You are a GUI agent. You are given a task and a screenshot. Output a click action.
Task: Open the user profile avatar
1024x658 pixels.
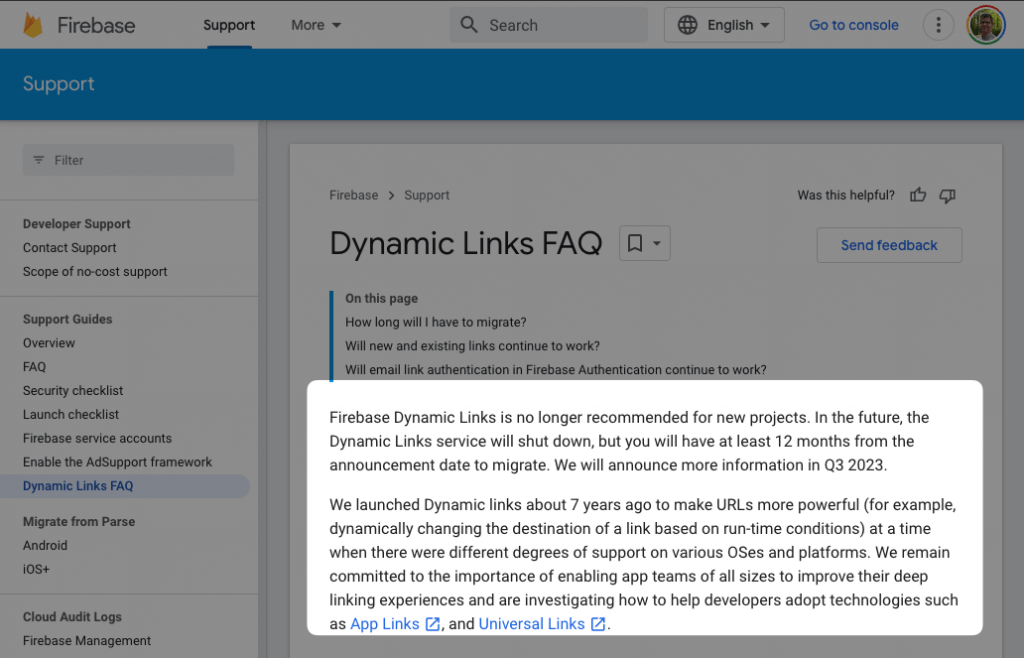click(986, 25)
